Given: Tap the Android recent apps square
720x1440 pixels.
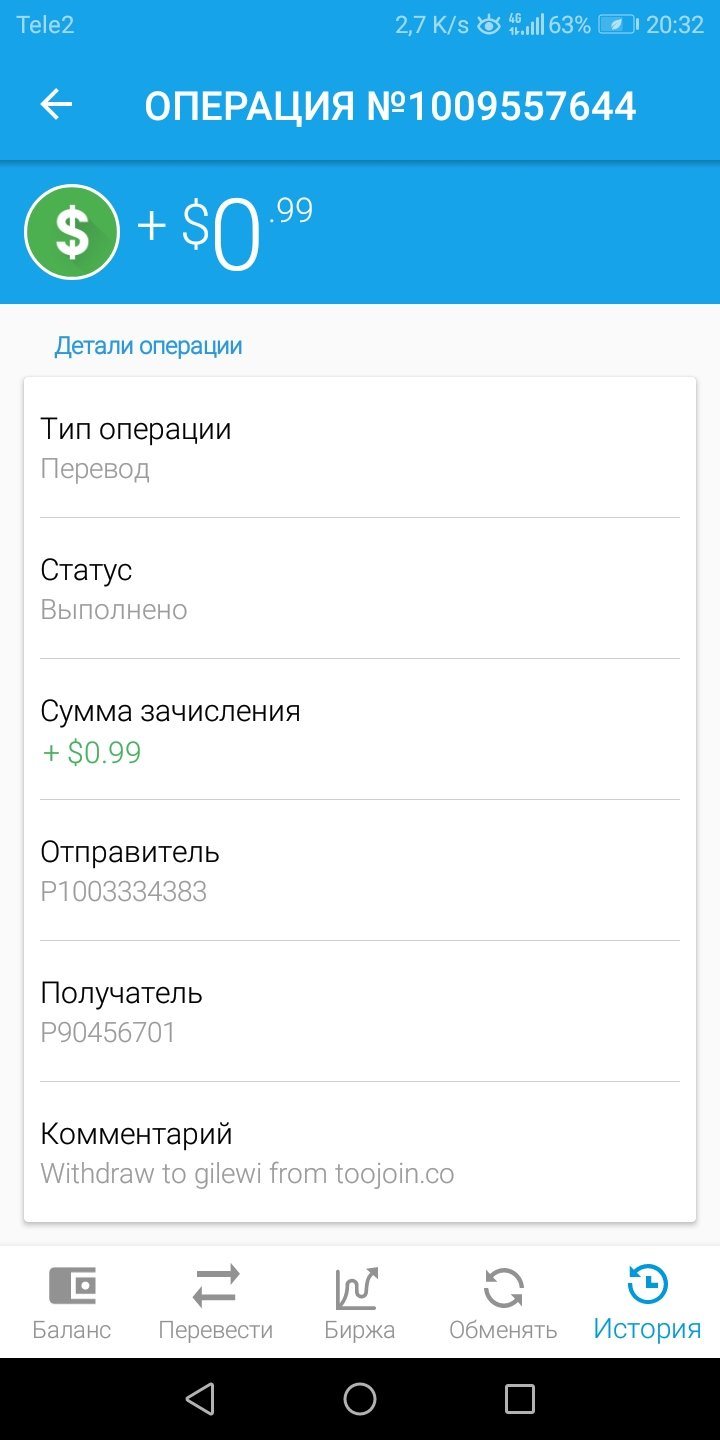Looking at the screenshot, I should pos(520,1399).
